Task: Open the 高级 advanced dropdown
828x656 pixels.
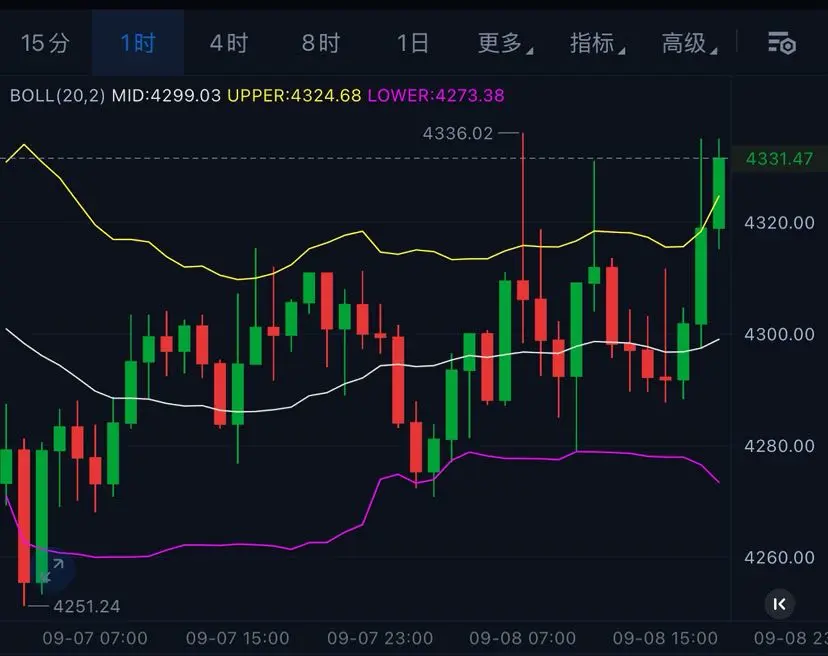Action: 689,43
